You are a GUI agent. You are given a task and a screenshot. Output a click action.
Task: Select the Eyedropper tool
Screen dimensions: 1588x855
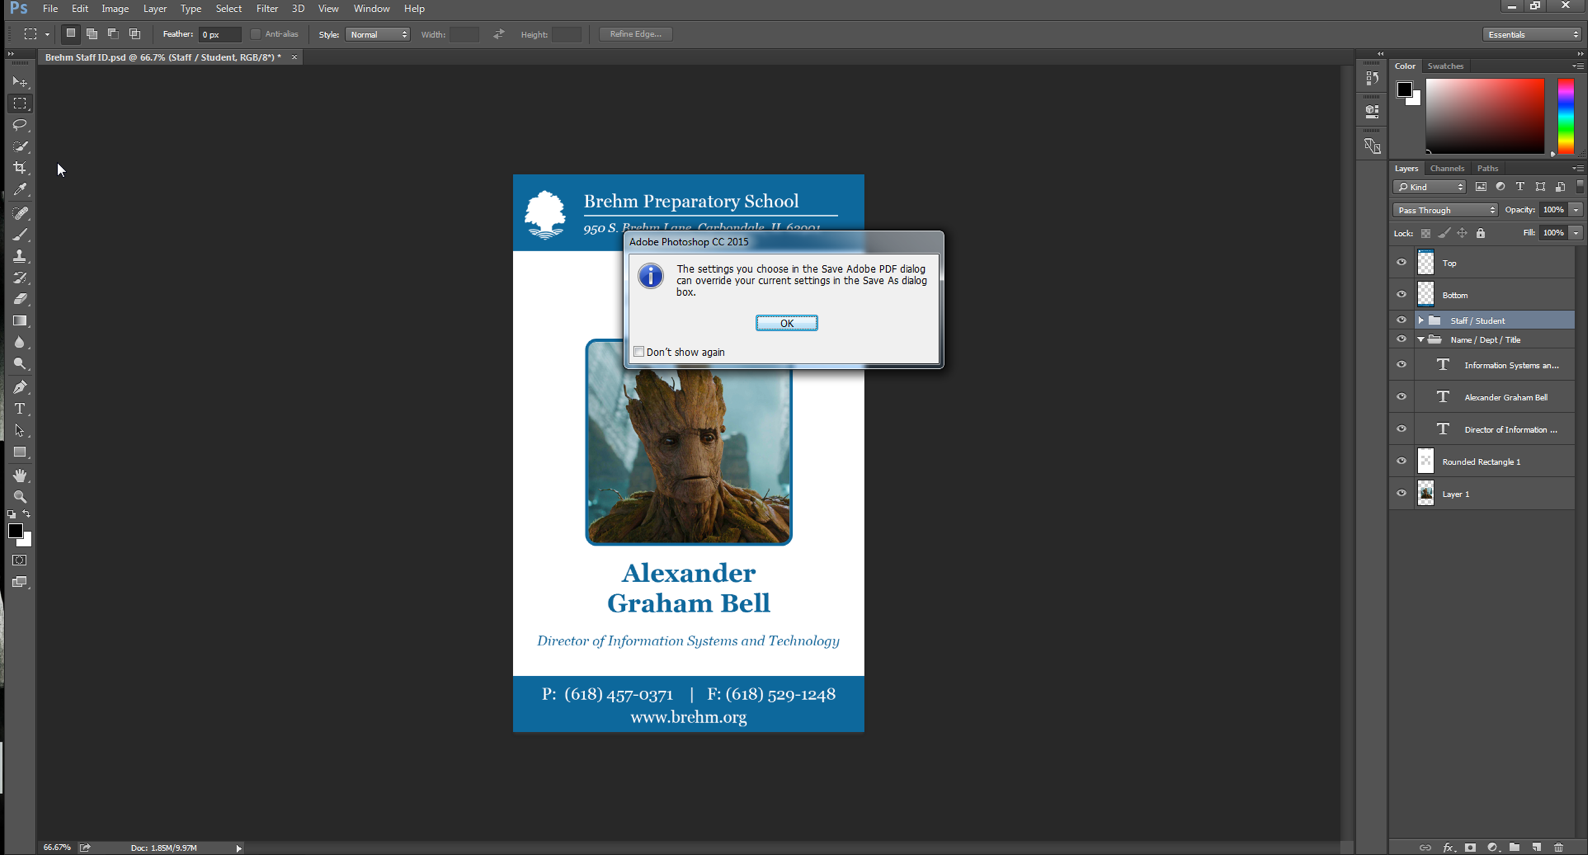click(20, 190)
